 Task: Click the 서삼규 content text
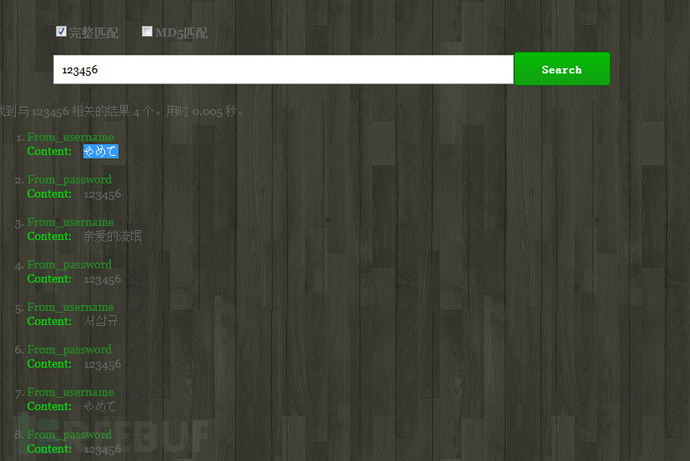[101, 321]
